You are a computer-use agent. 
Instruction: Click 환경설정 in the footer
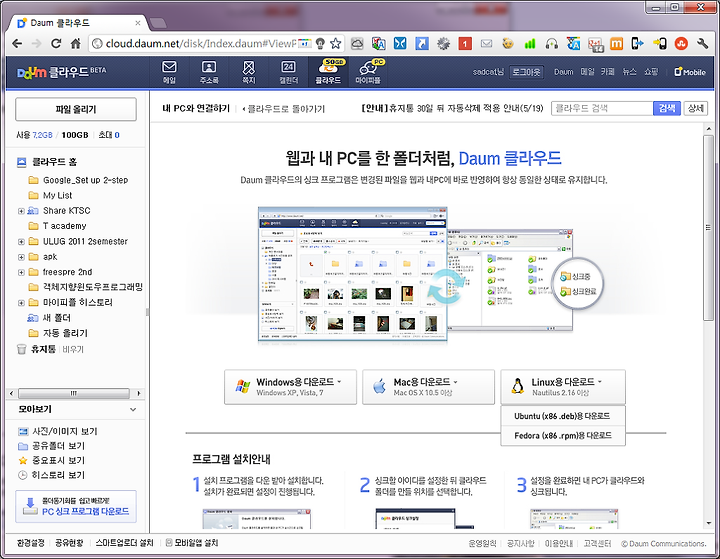click(31, 543)
